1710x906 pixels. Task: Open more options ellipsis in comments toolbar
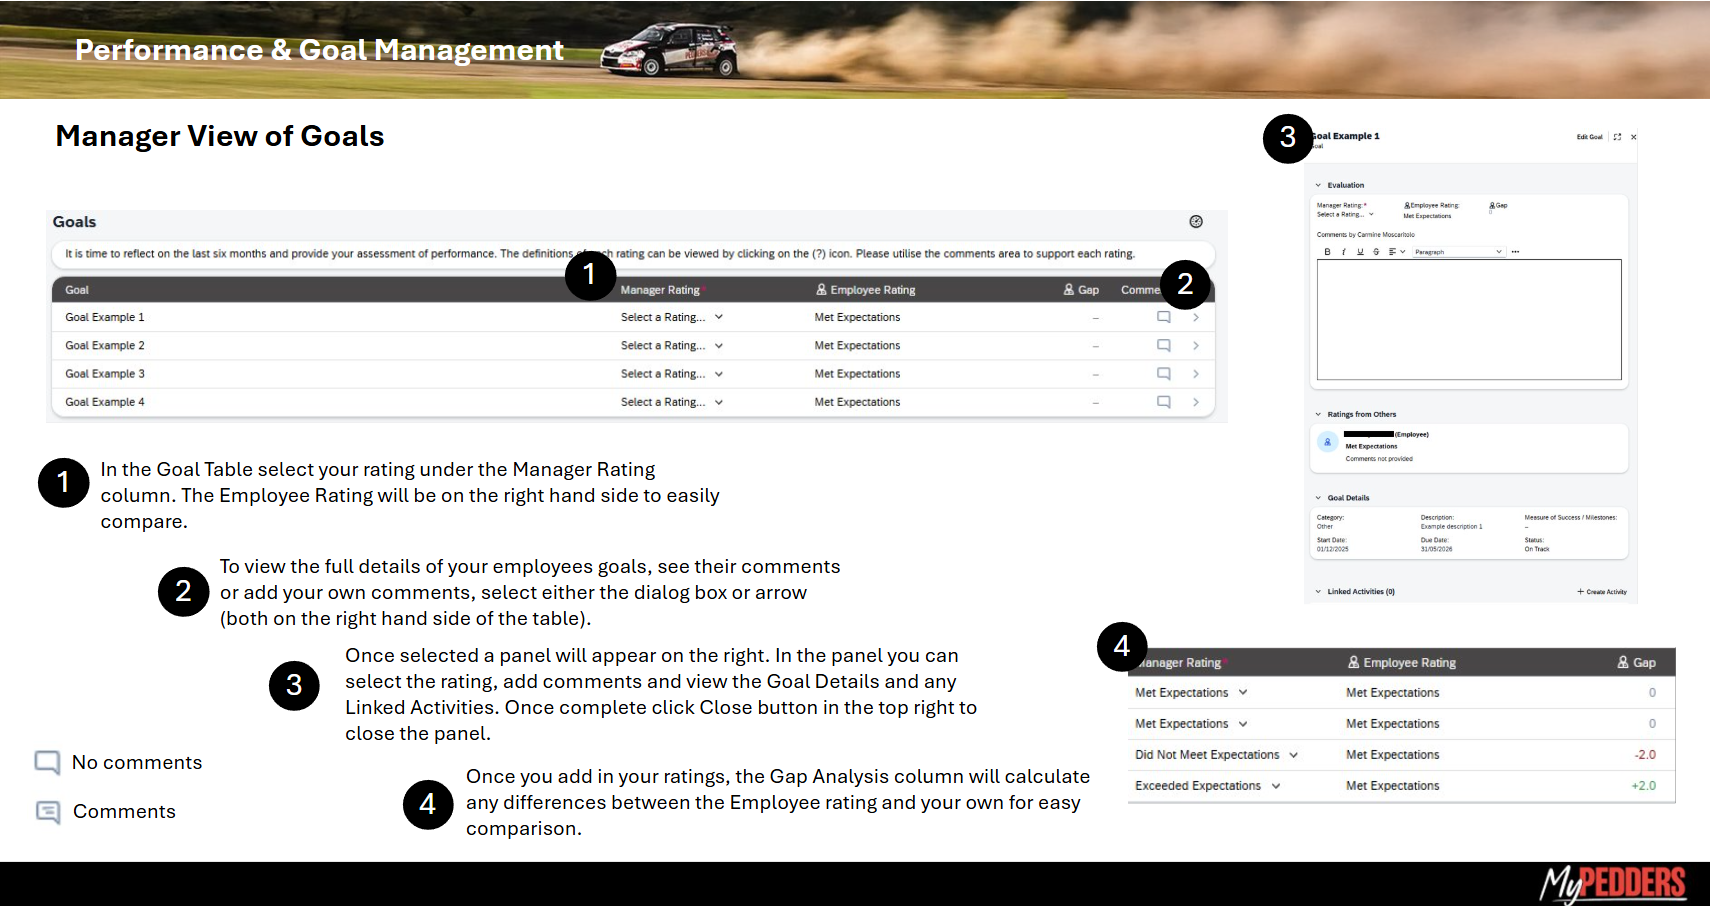point(1515,252)
